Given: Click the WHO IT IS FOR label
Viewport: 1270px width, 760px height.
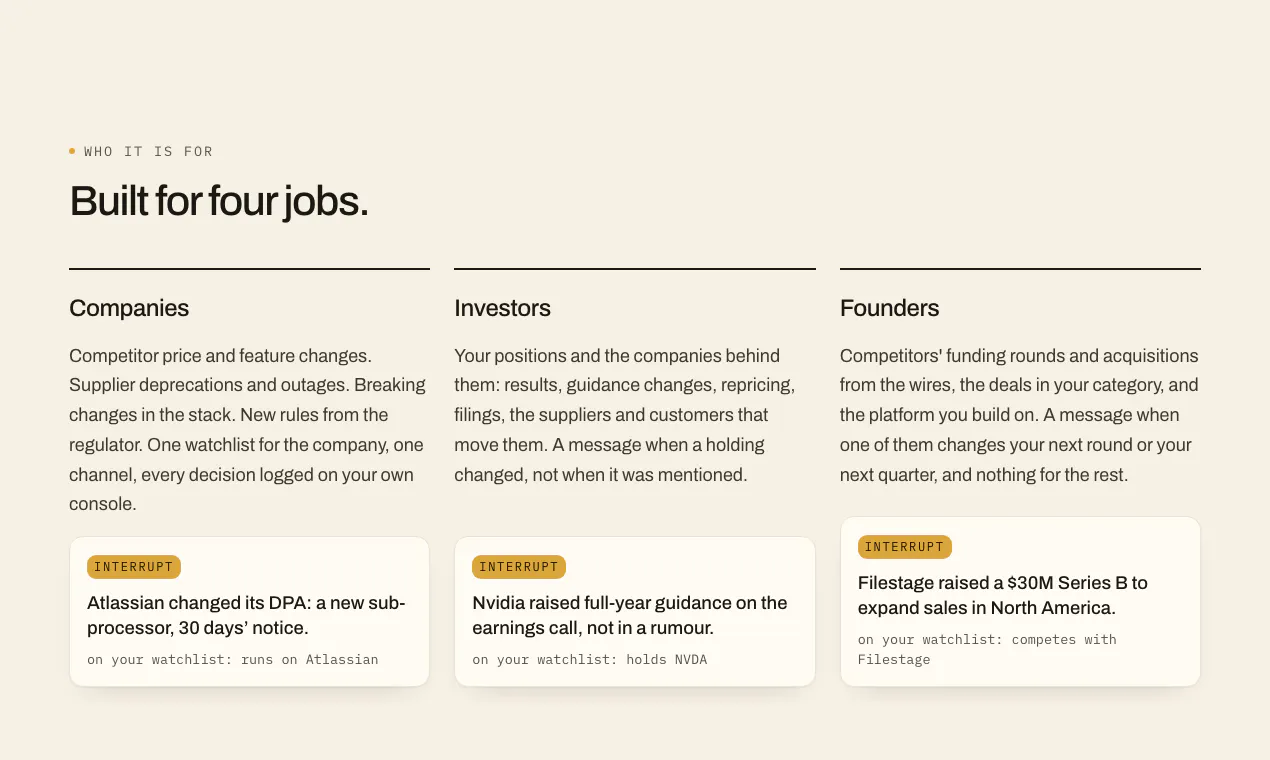Looking at the screenshot, I should point(148,151).
